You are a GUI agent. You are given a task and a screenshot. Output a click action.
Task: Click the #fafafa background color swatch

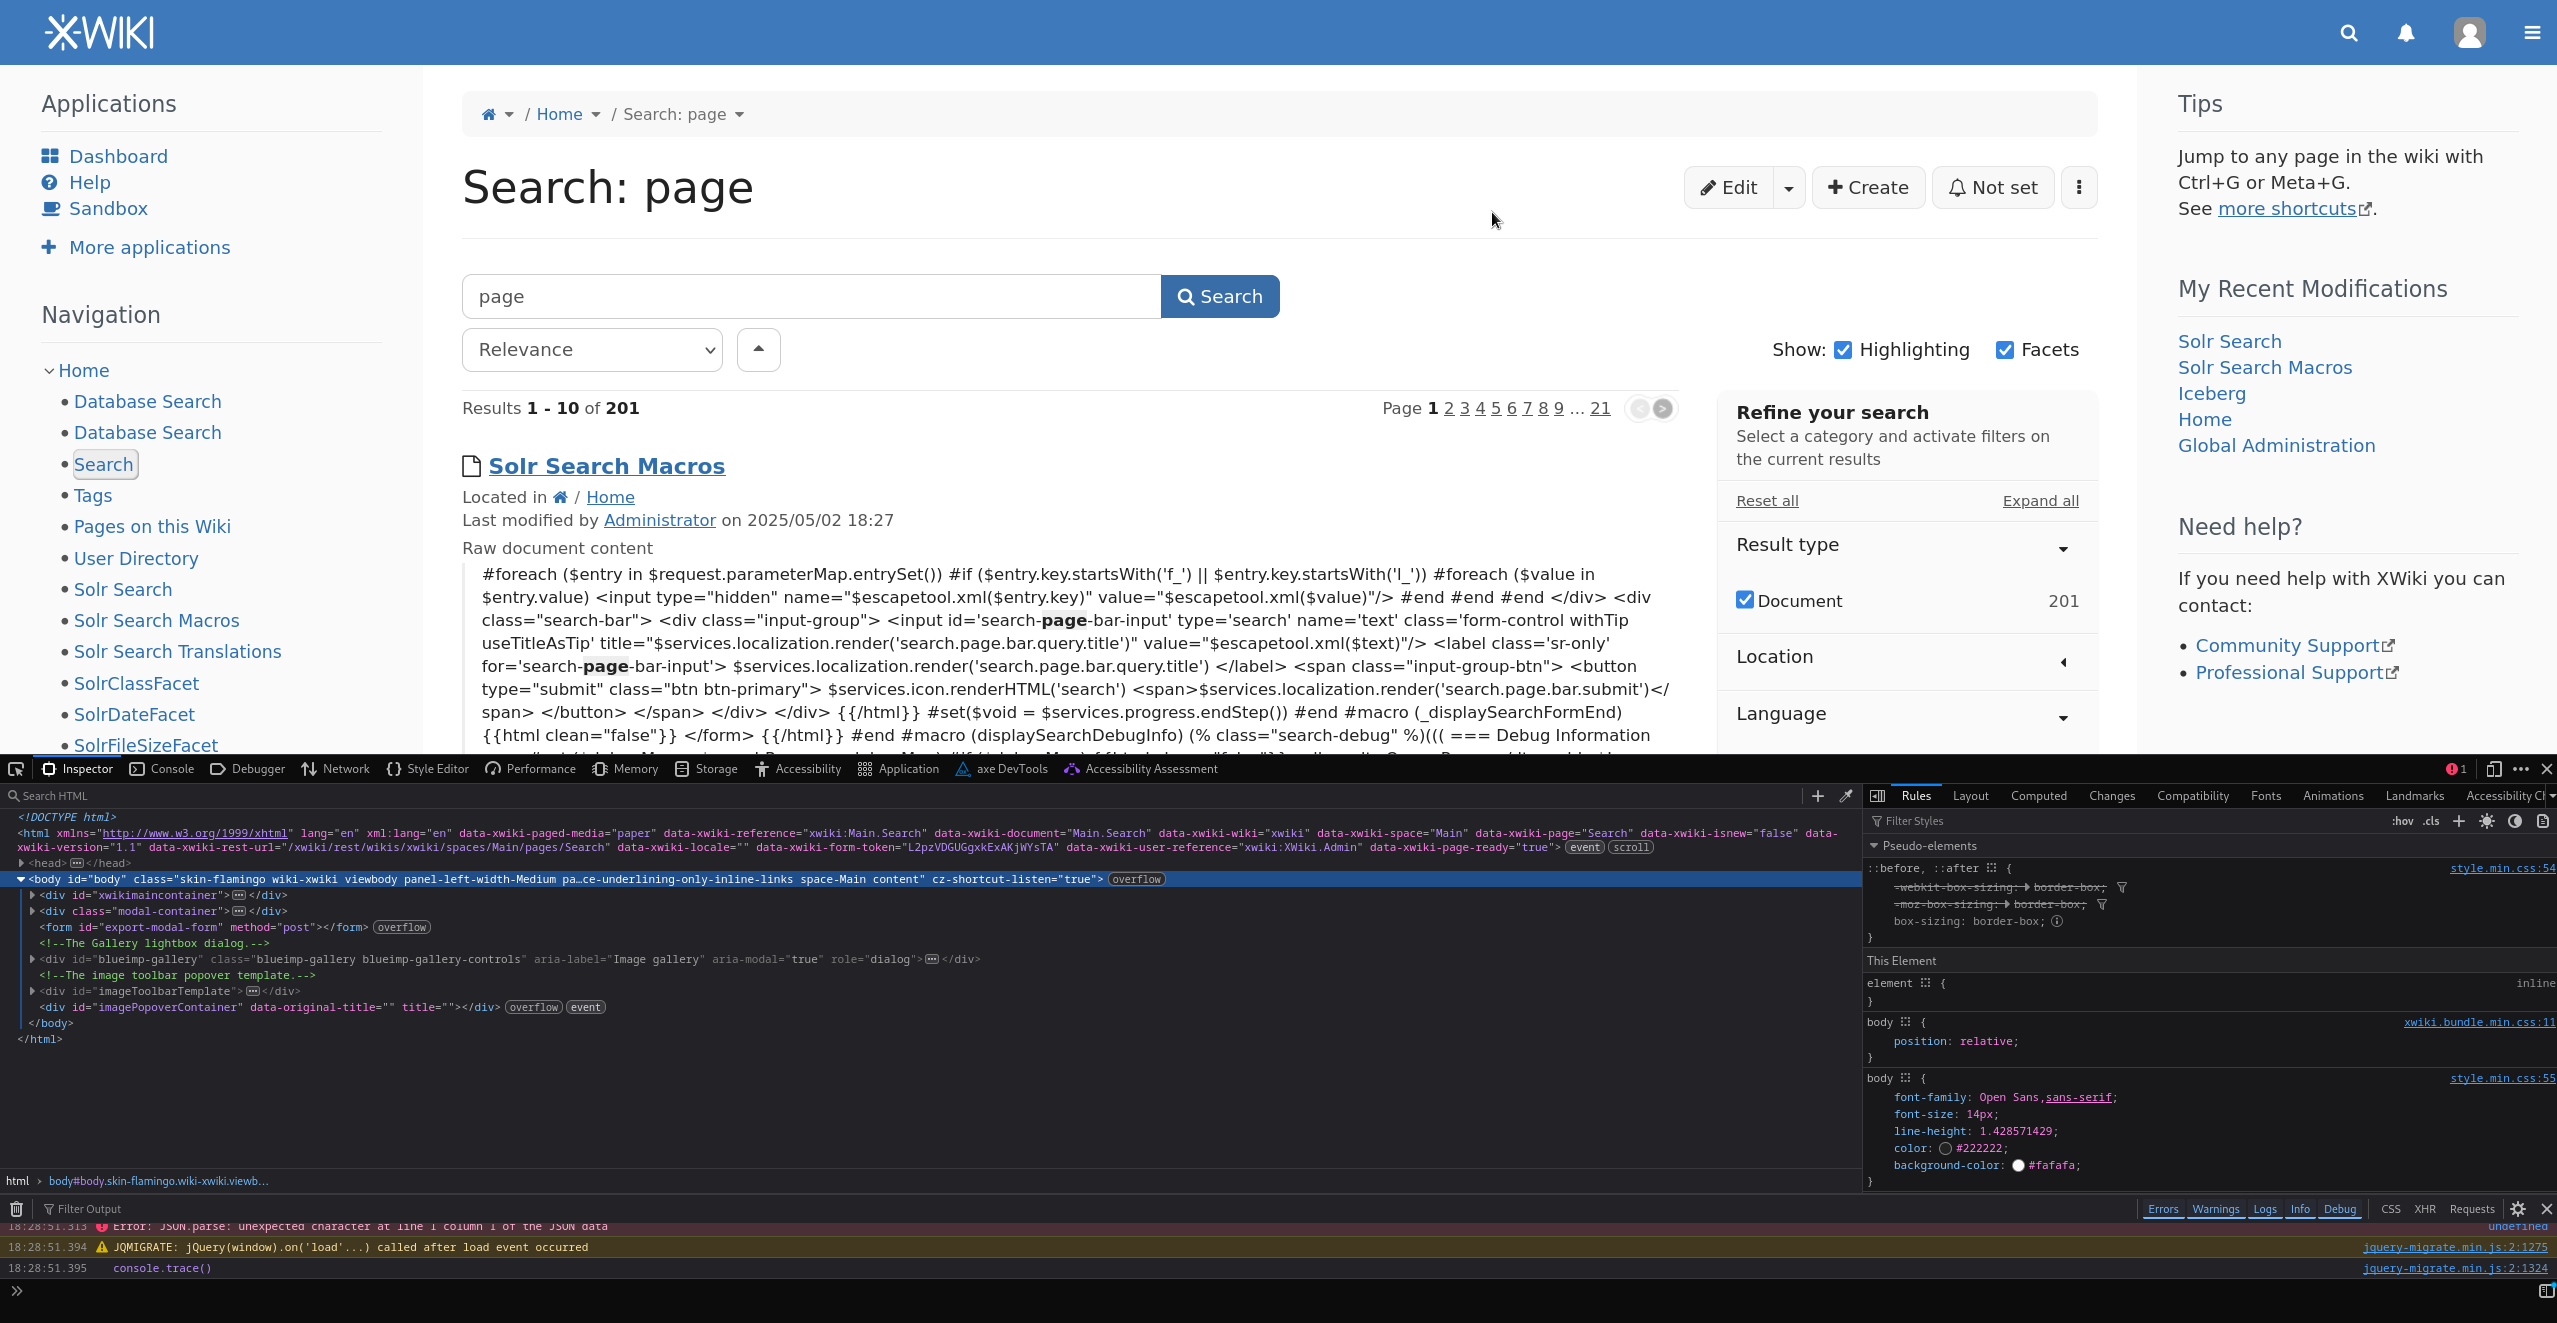coord(2018,1166)
